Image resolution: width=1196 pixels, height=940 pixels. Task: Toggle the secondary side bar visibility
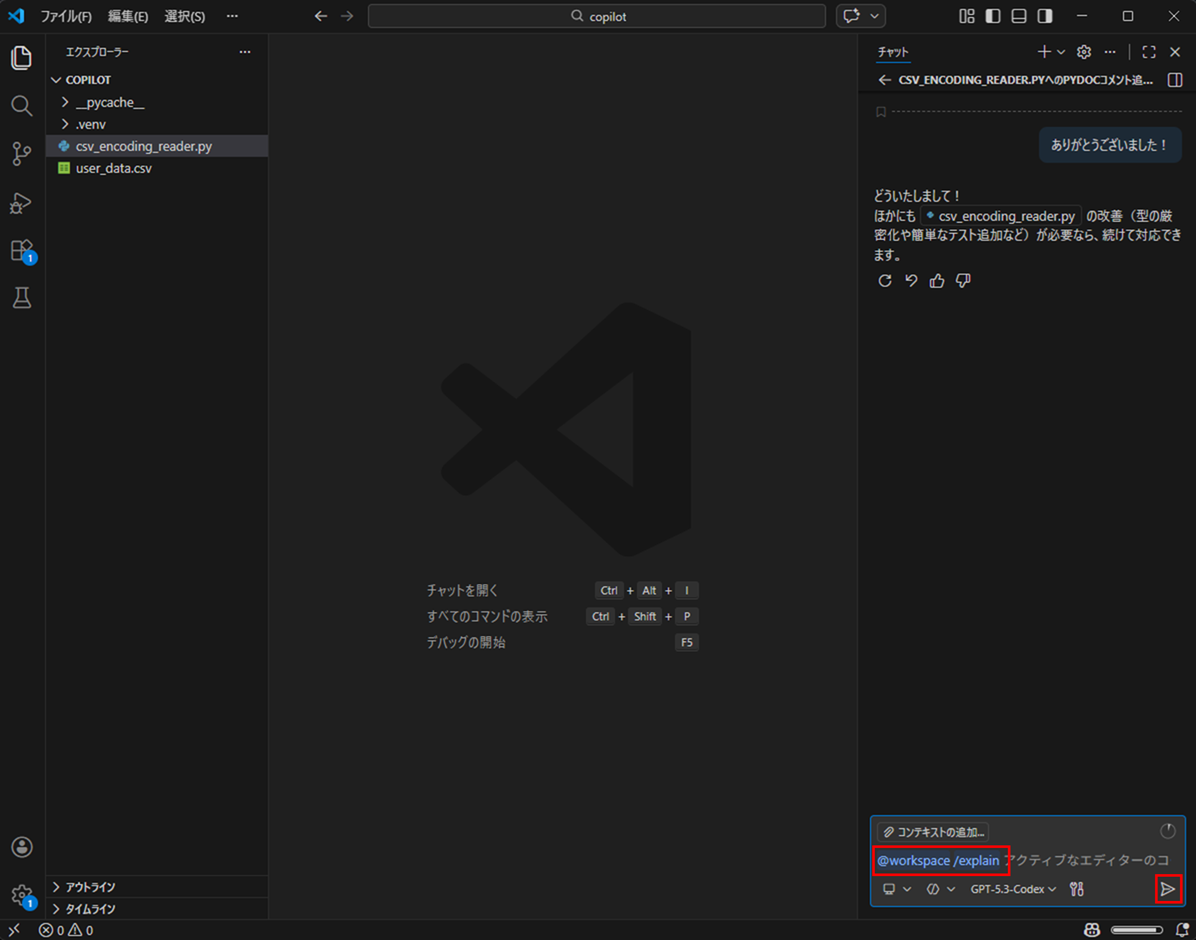(x=1044, y=16)
